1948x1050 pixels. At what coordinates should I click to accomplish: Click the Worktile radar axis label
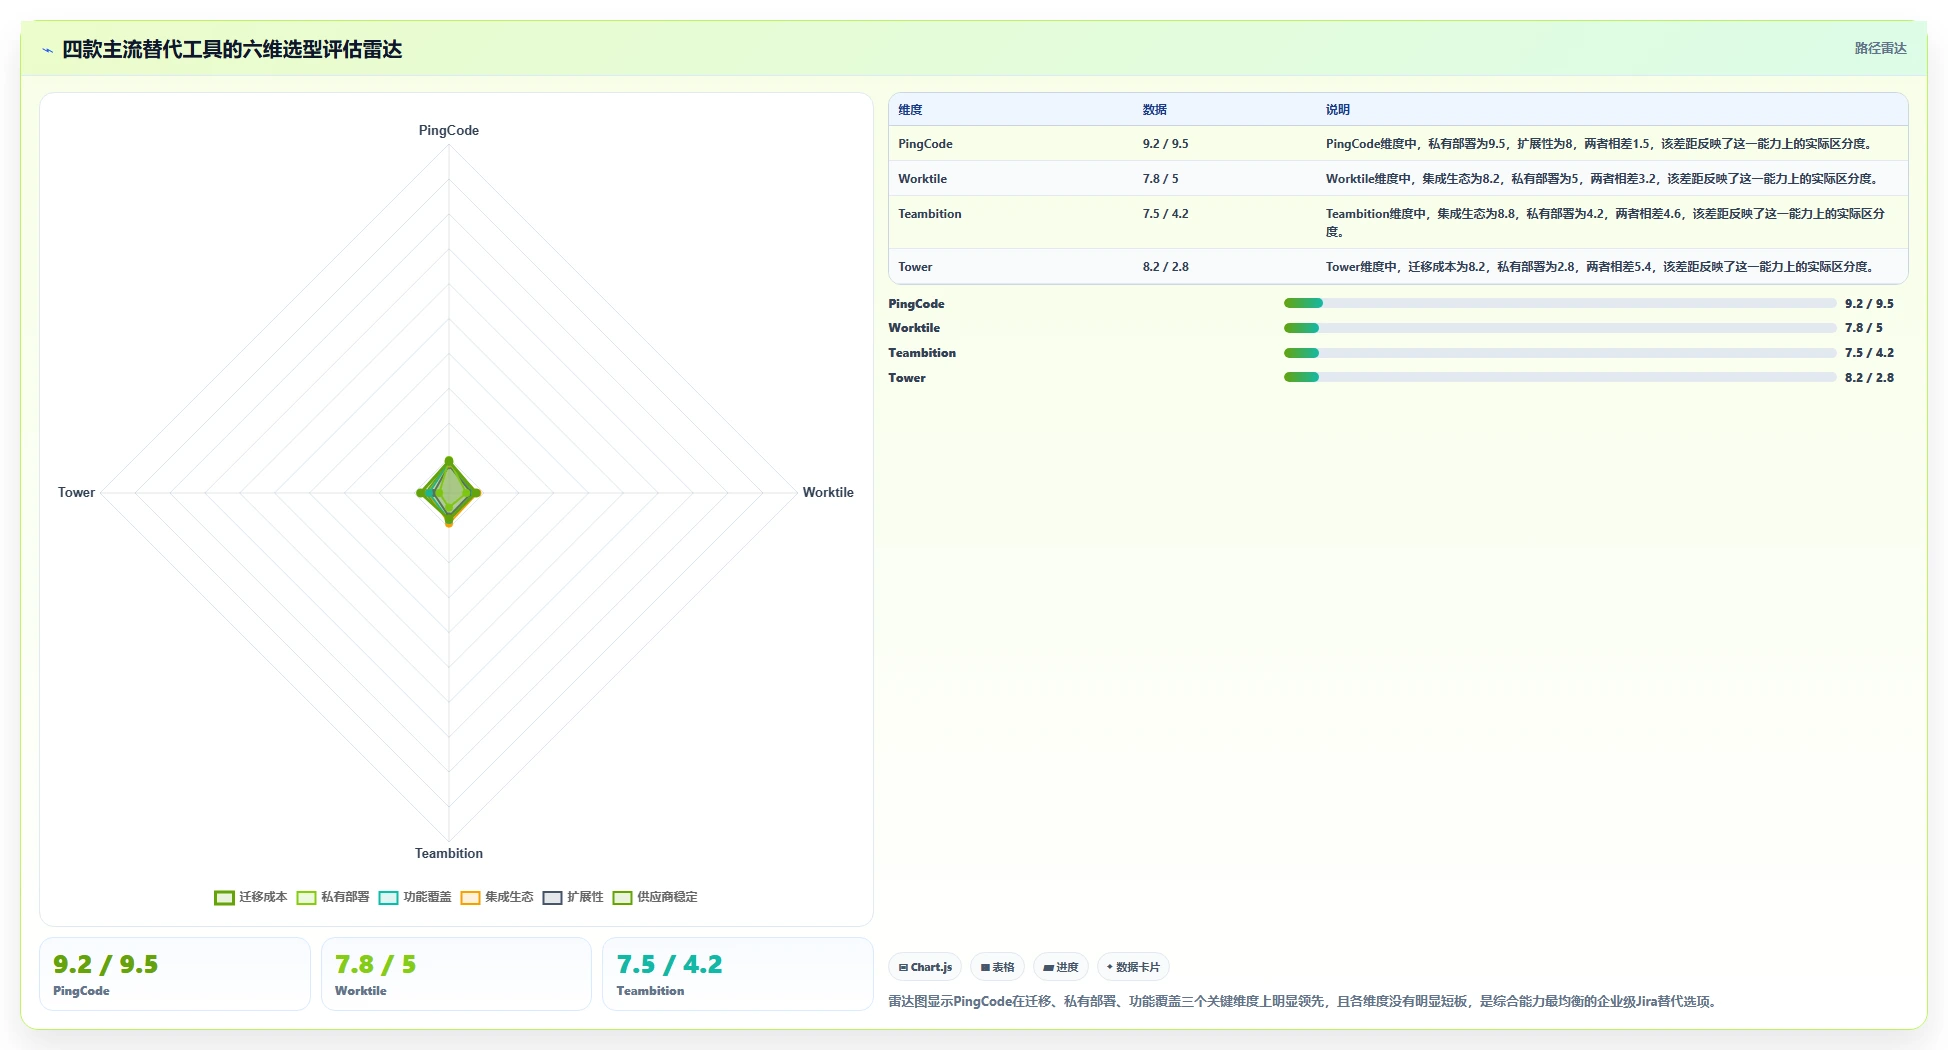pyautogui.click(x=828, y=493)
